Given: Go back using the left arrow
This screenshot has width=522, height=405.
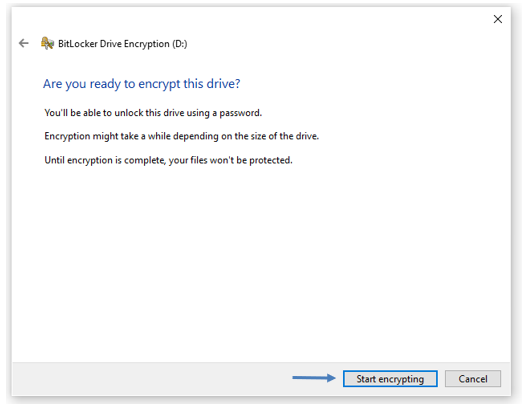Looking at the screenshot, I should pos(24,43).
